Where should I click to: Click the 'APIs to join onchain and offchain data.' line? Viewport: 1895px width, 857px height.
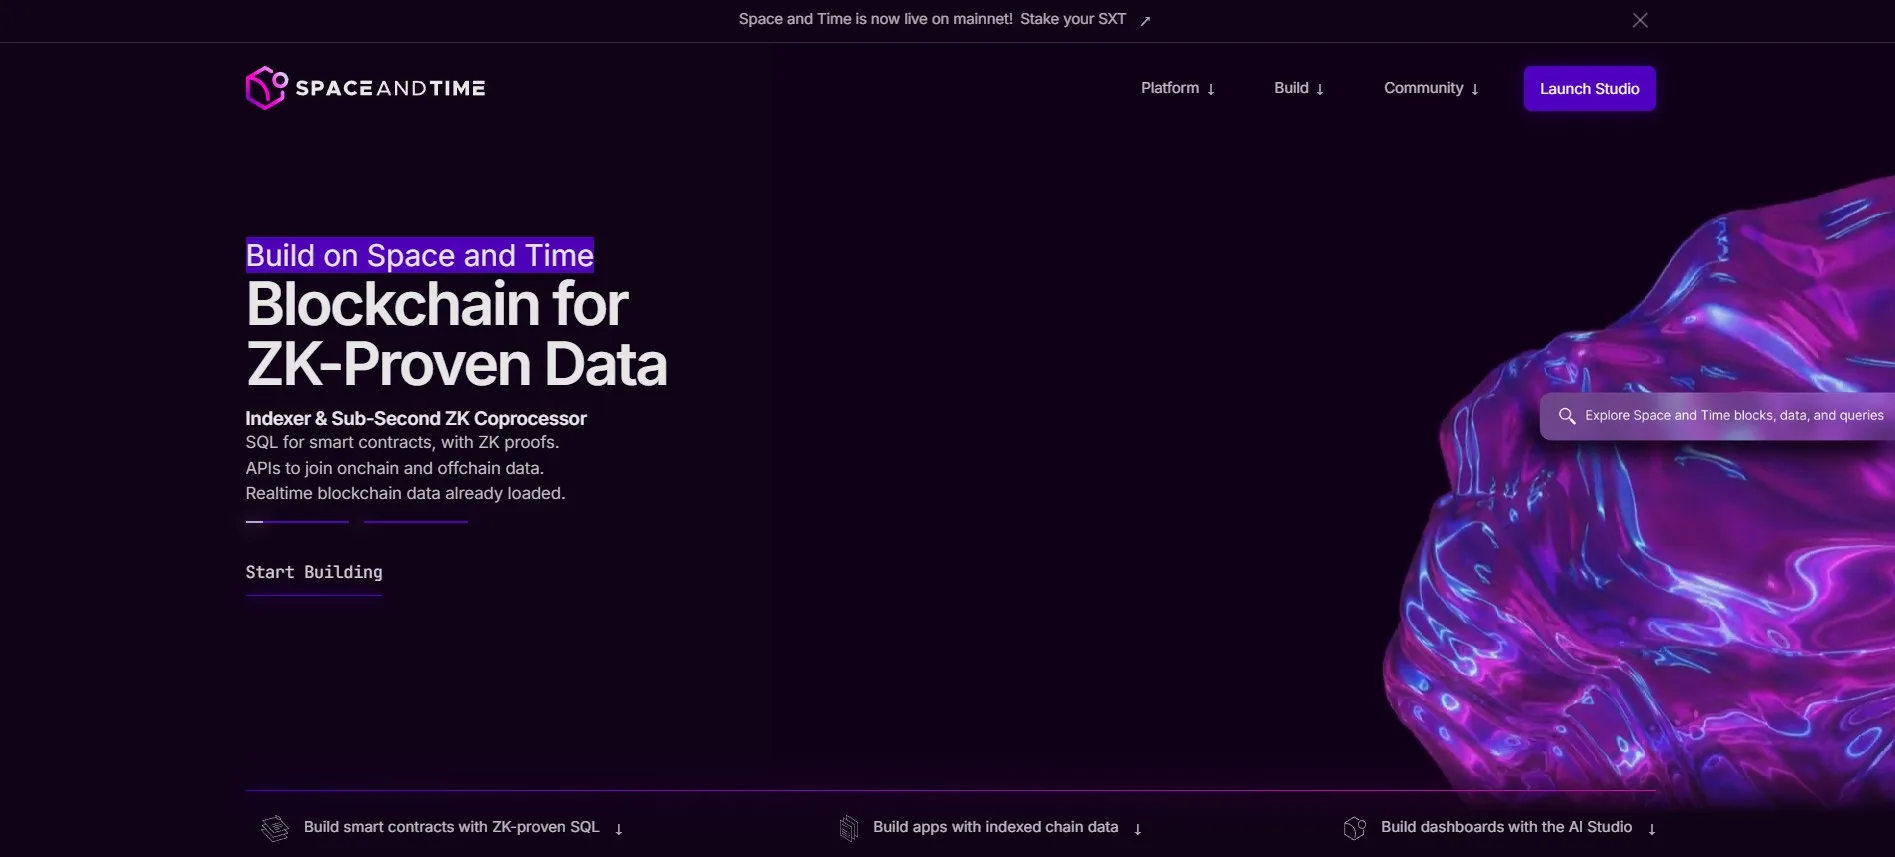tap(394, 468)
